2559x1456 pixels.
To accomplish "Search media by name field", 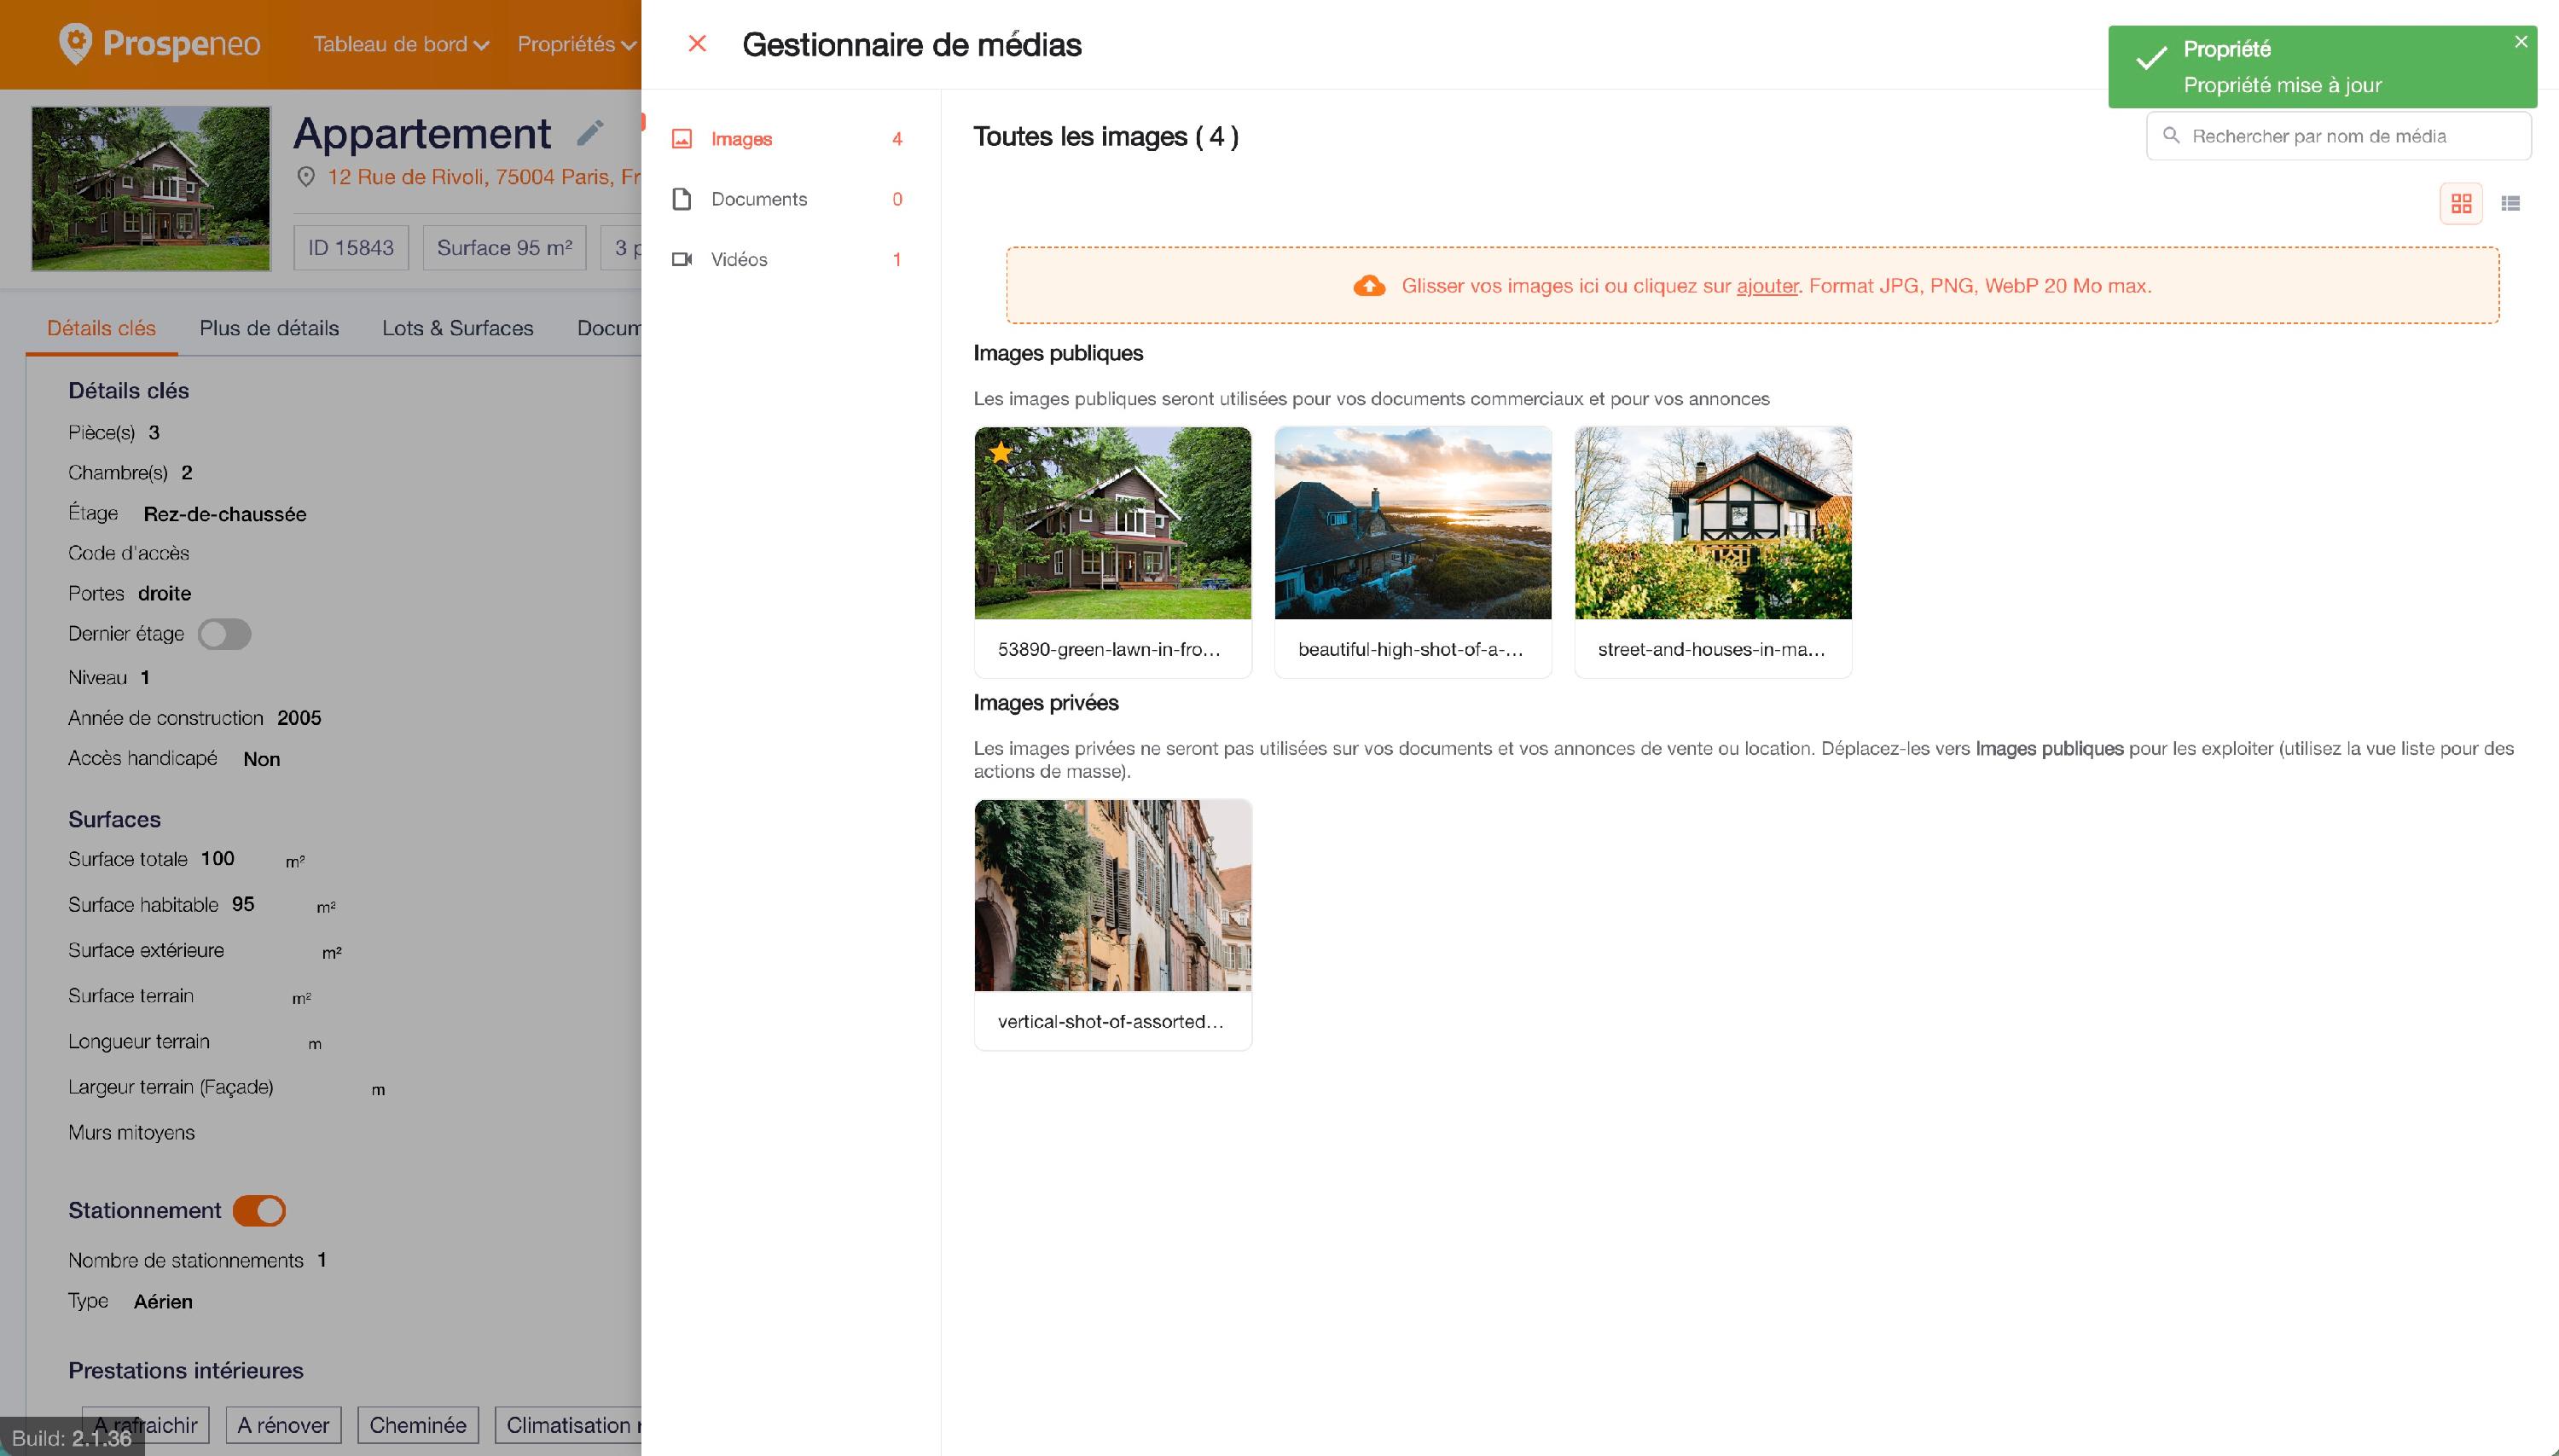I will pos(2339,136).
